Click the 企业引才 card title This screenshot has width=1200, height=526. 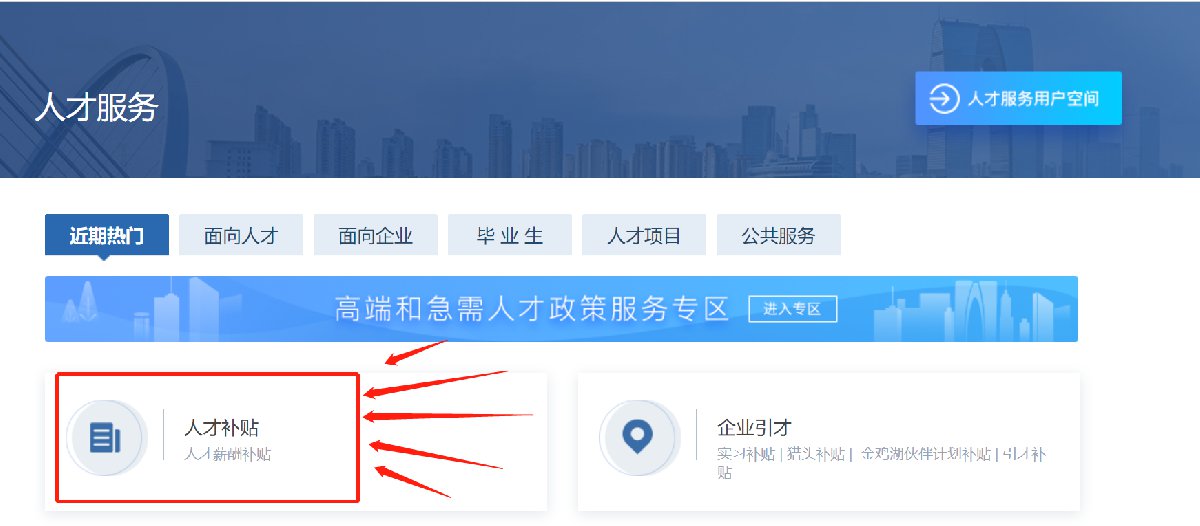[x=755, y=427]
